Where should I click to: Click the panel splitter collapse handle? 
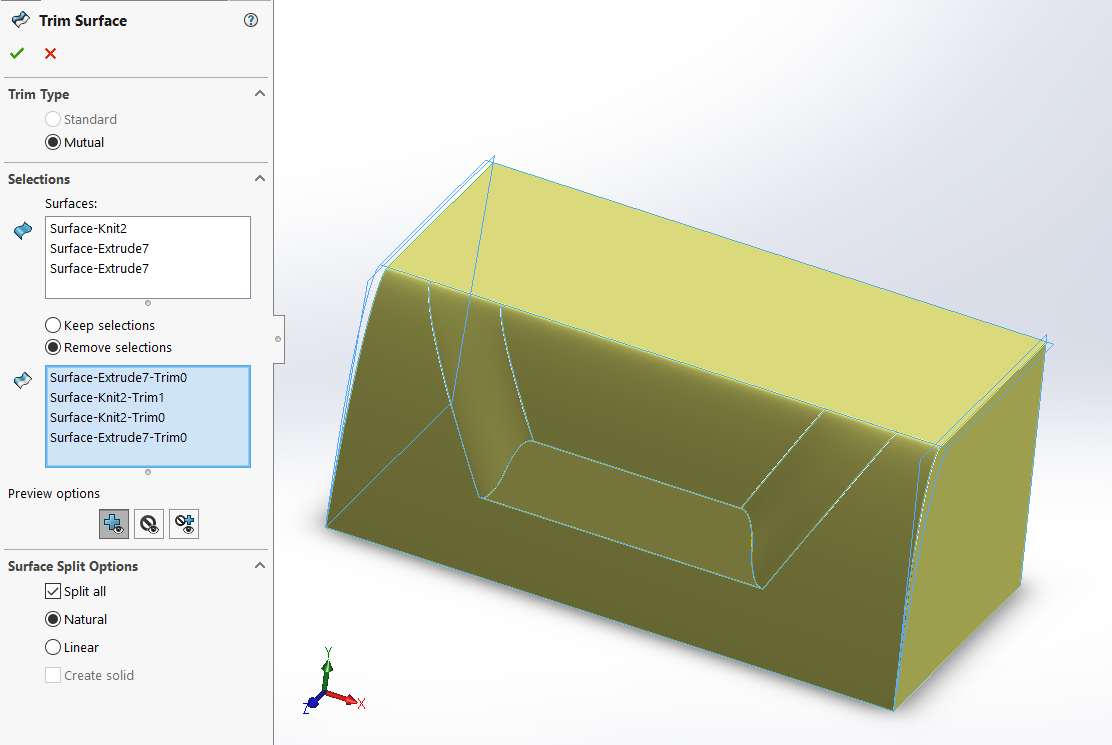pyautogui.click(x=279, y=340)
